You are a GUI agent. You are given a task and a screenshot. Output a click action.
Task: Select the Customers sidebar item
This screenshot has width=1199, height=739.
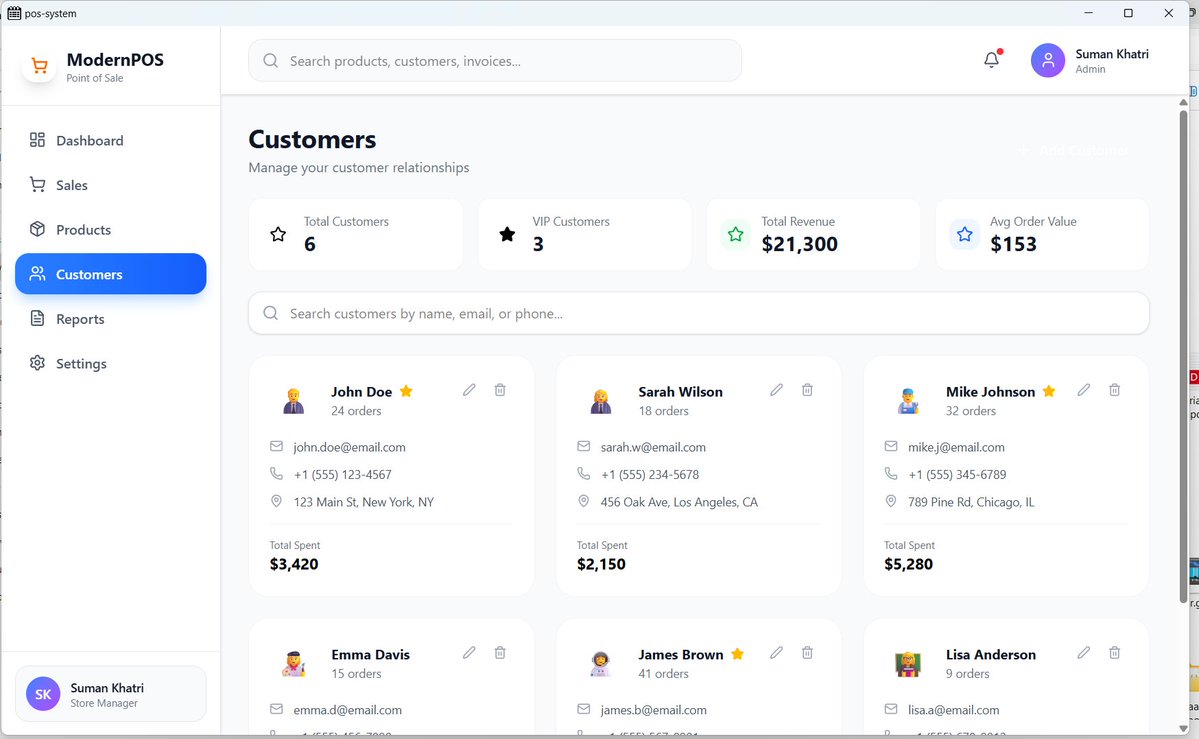coord(111,274)
